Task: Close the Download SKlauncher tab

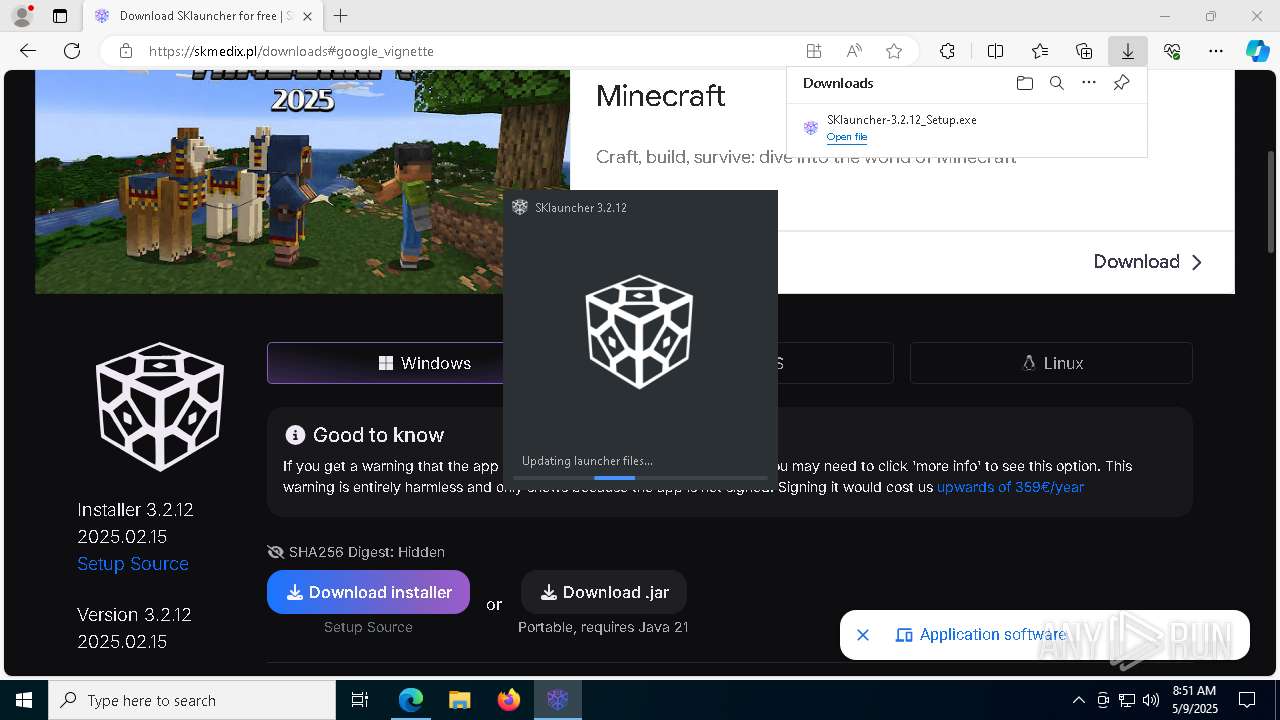Action: 307,16
